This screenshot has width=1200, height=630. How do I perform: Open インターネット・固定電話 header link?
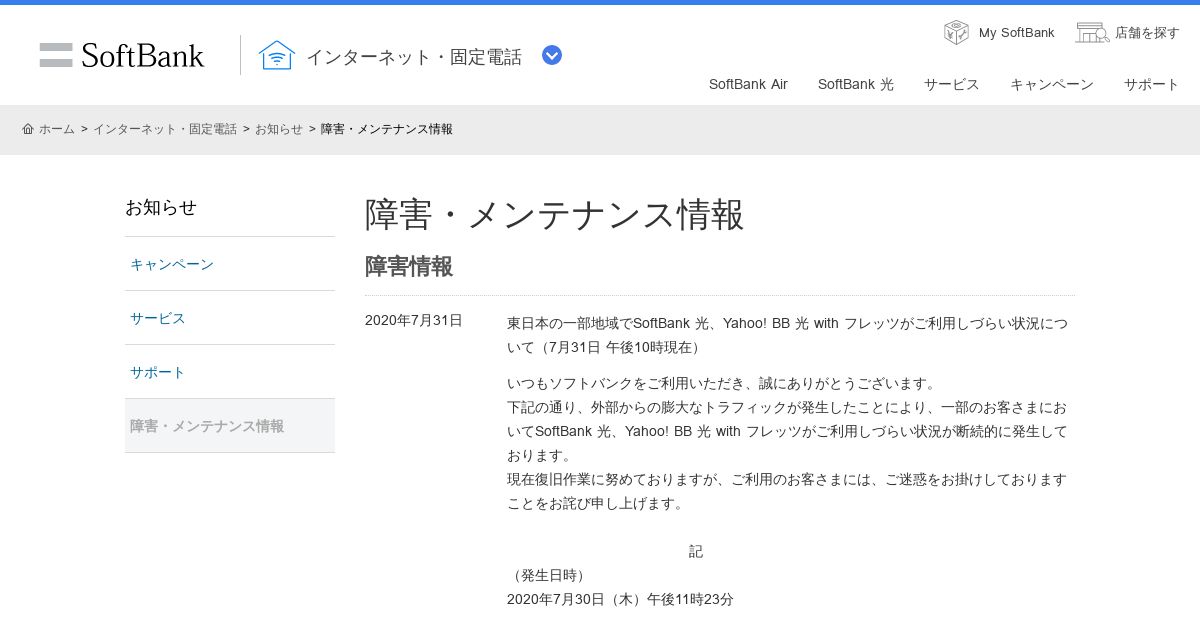414,57
